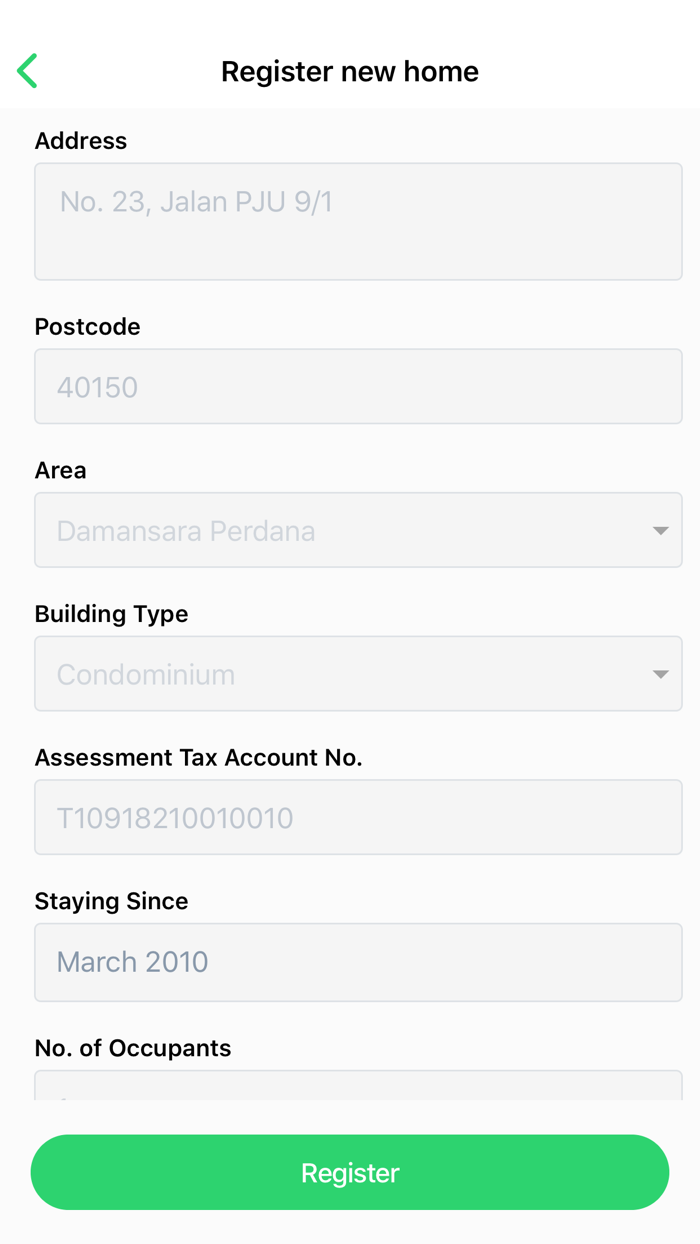Screen dimensions: 700x1244
Task: Click the March 2010 placeholder text
Action: 133,962
